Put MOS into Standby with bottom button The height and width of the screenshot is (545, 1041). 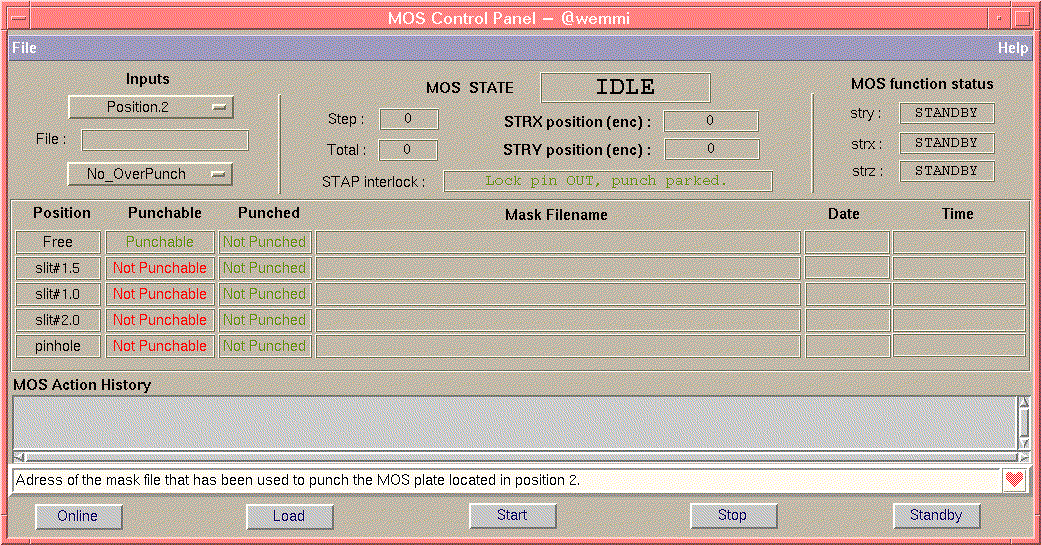pyautogui.click(x=935, y=515)
